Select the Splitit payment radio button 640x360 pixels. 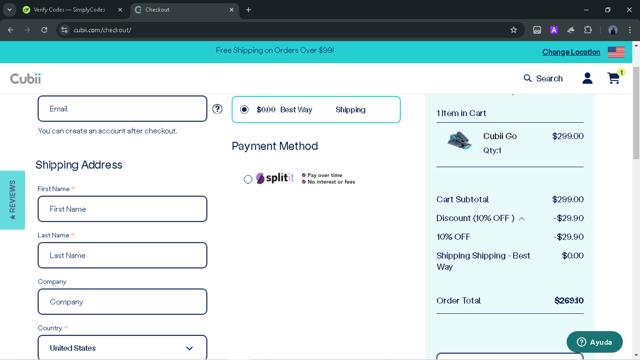click(x=248, y=179)
